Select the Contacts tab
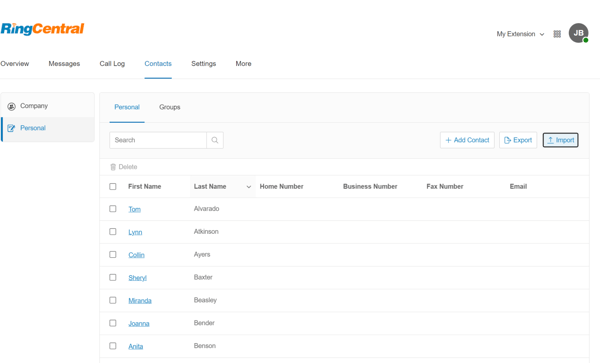 [x=158, y=63]
